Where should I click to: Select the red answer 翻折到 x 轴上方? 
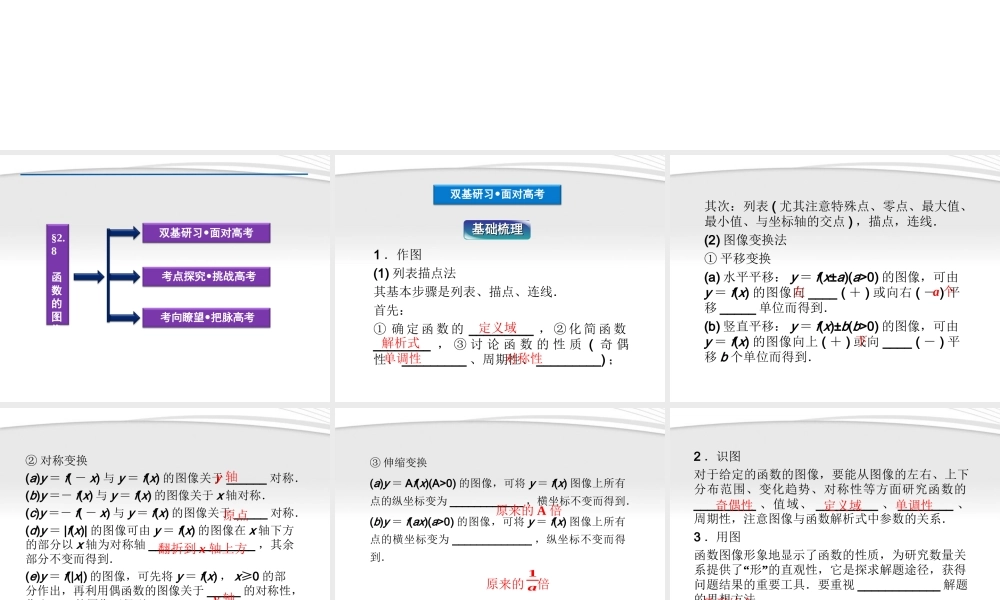click(202, 548)
